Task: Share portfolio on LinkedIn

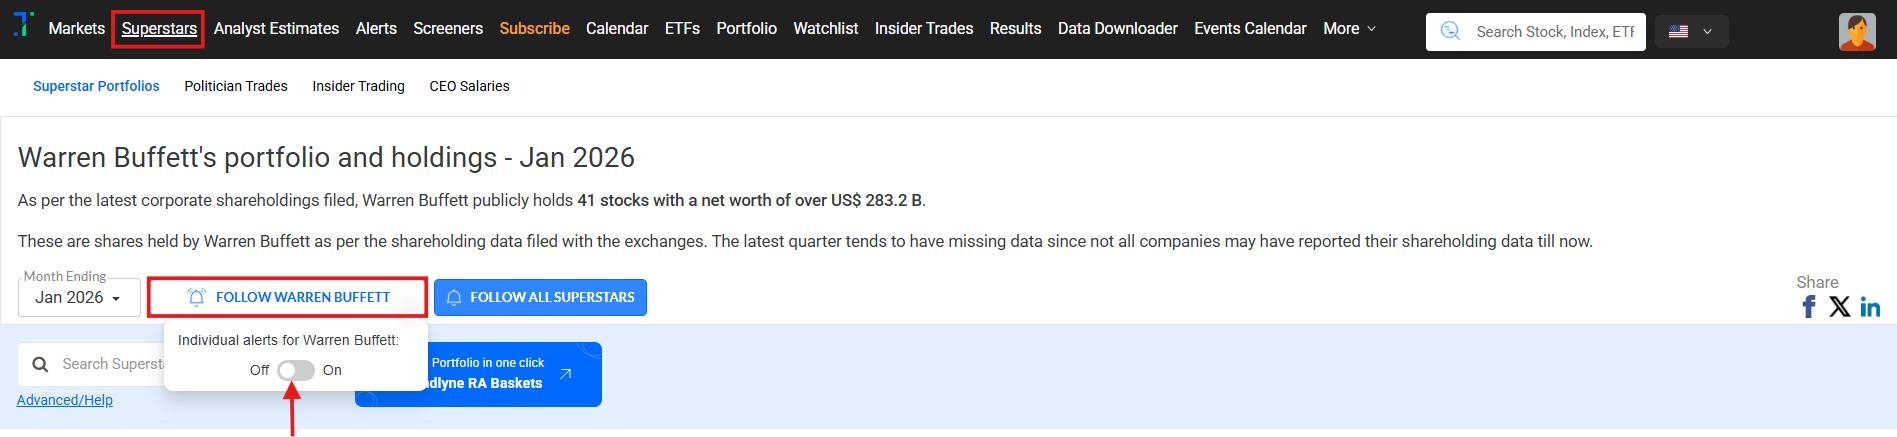Action: [x=1870, y=307]
